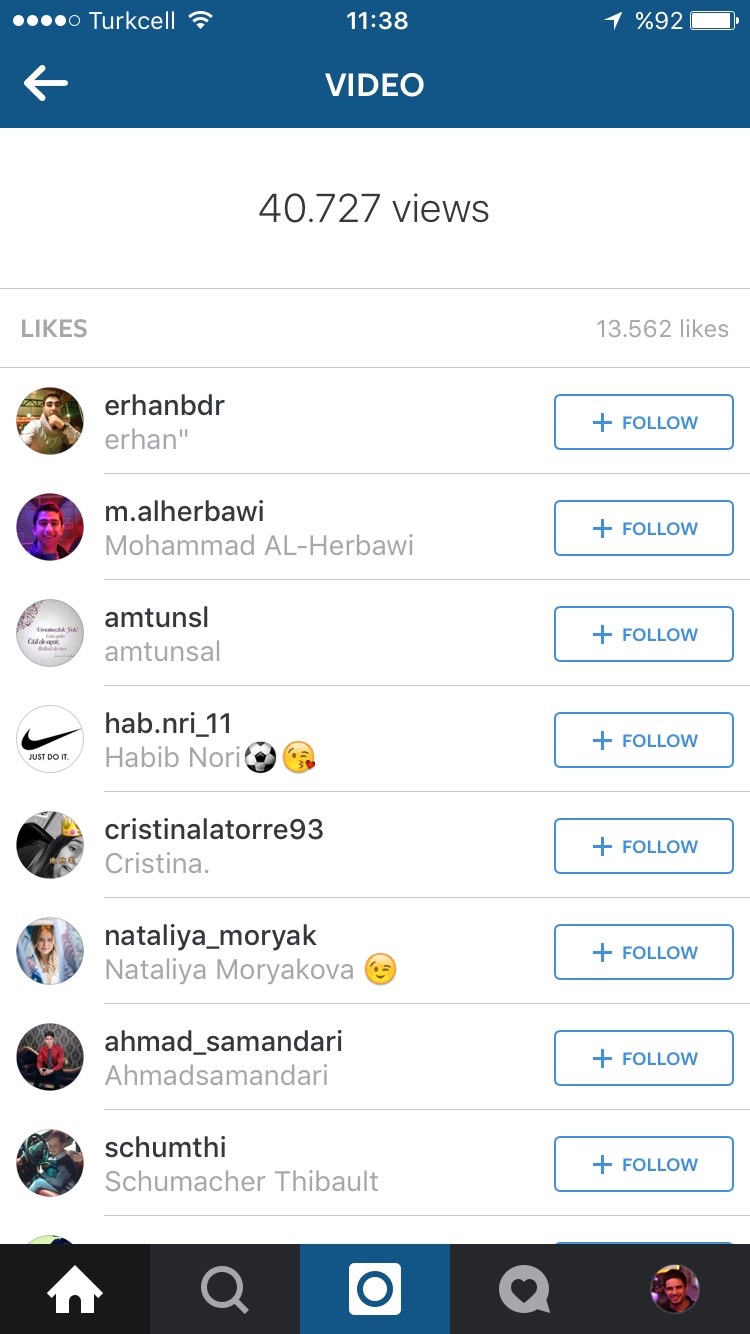750x1334 pixels.
Task: Tap the Wi-Fi status icon
Action: 201,20
